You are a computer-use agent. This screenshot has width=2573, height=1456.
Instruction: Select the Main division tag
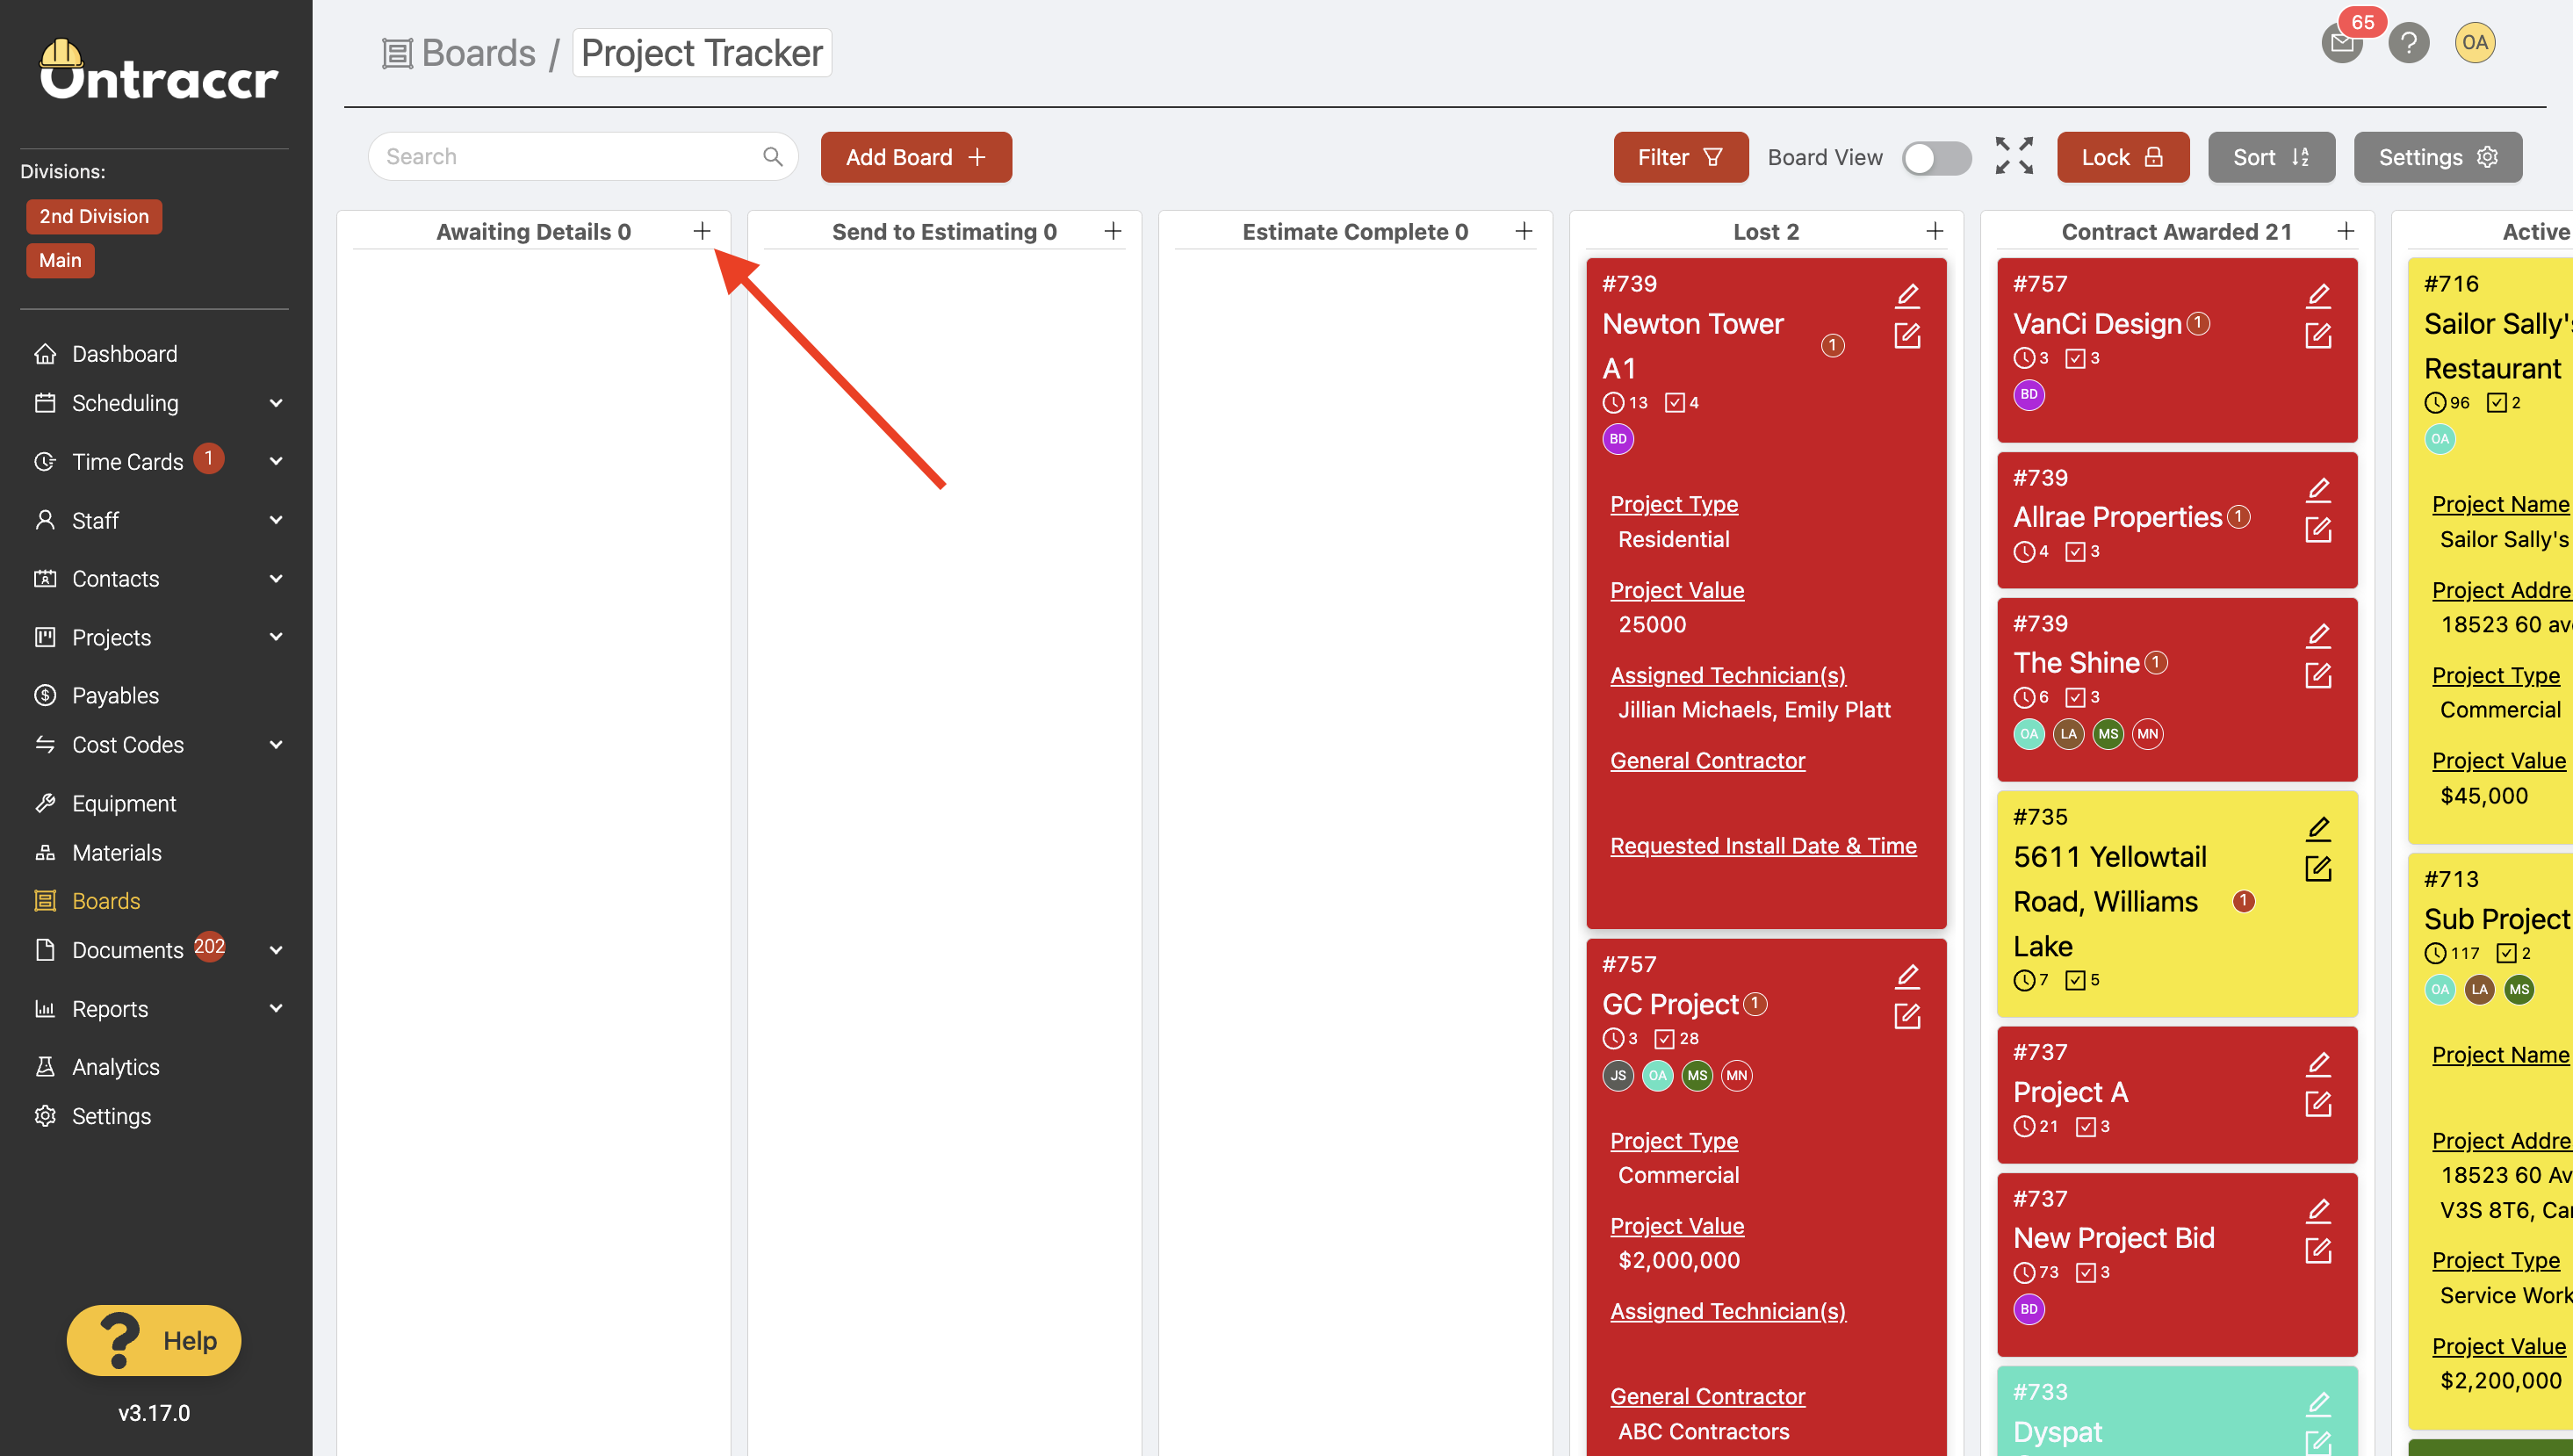[60, 261]
